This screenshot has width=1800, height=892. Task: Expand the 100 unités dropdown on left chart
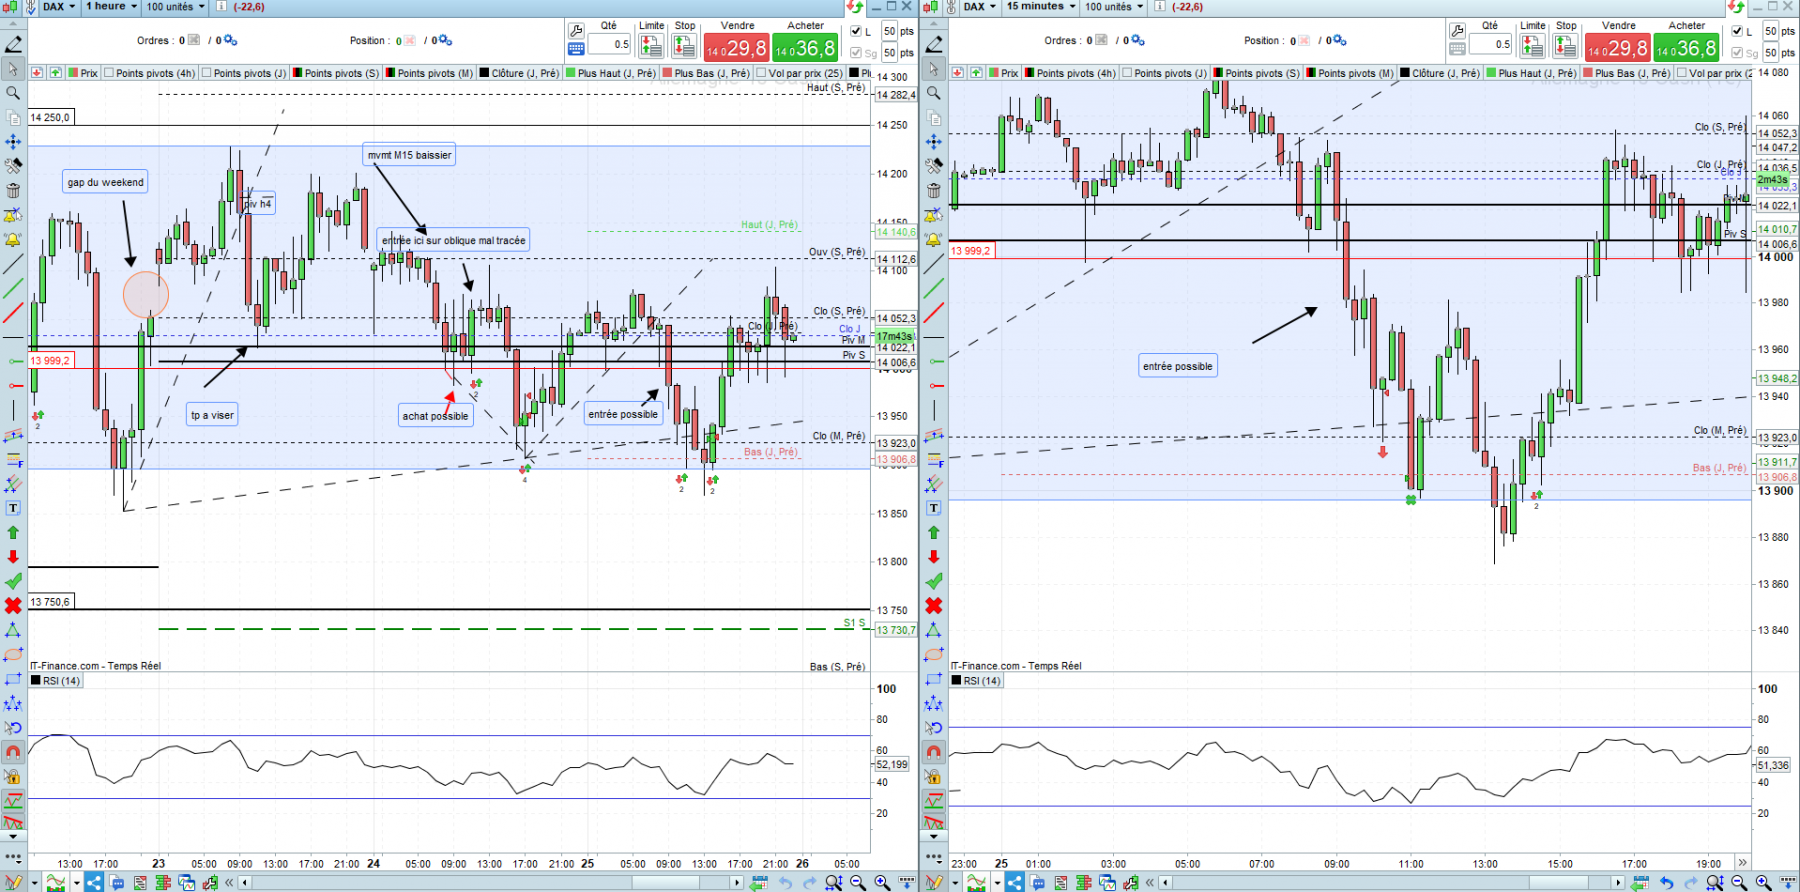176,7
